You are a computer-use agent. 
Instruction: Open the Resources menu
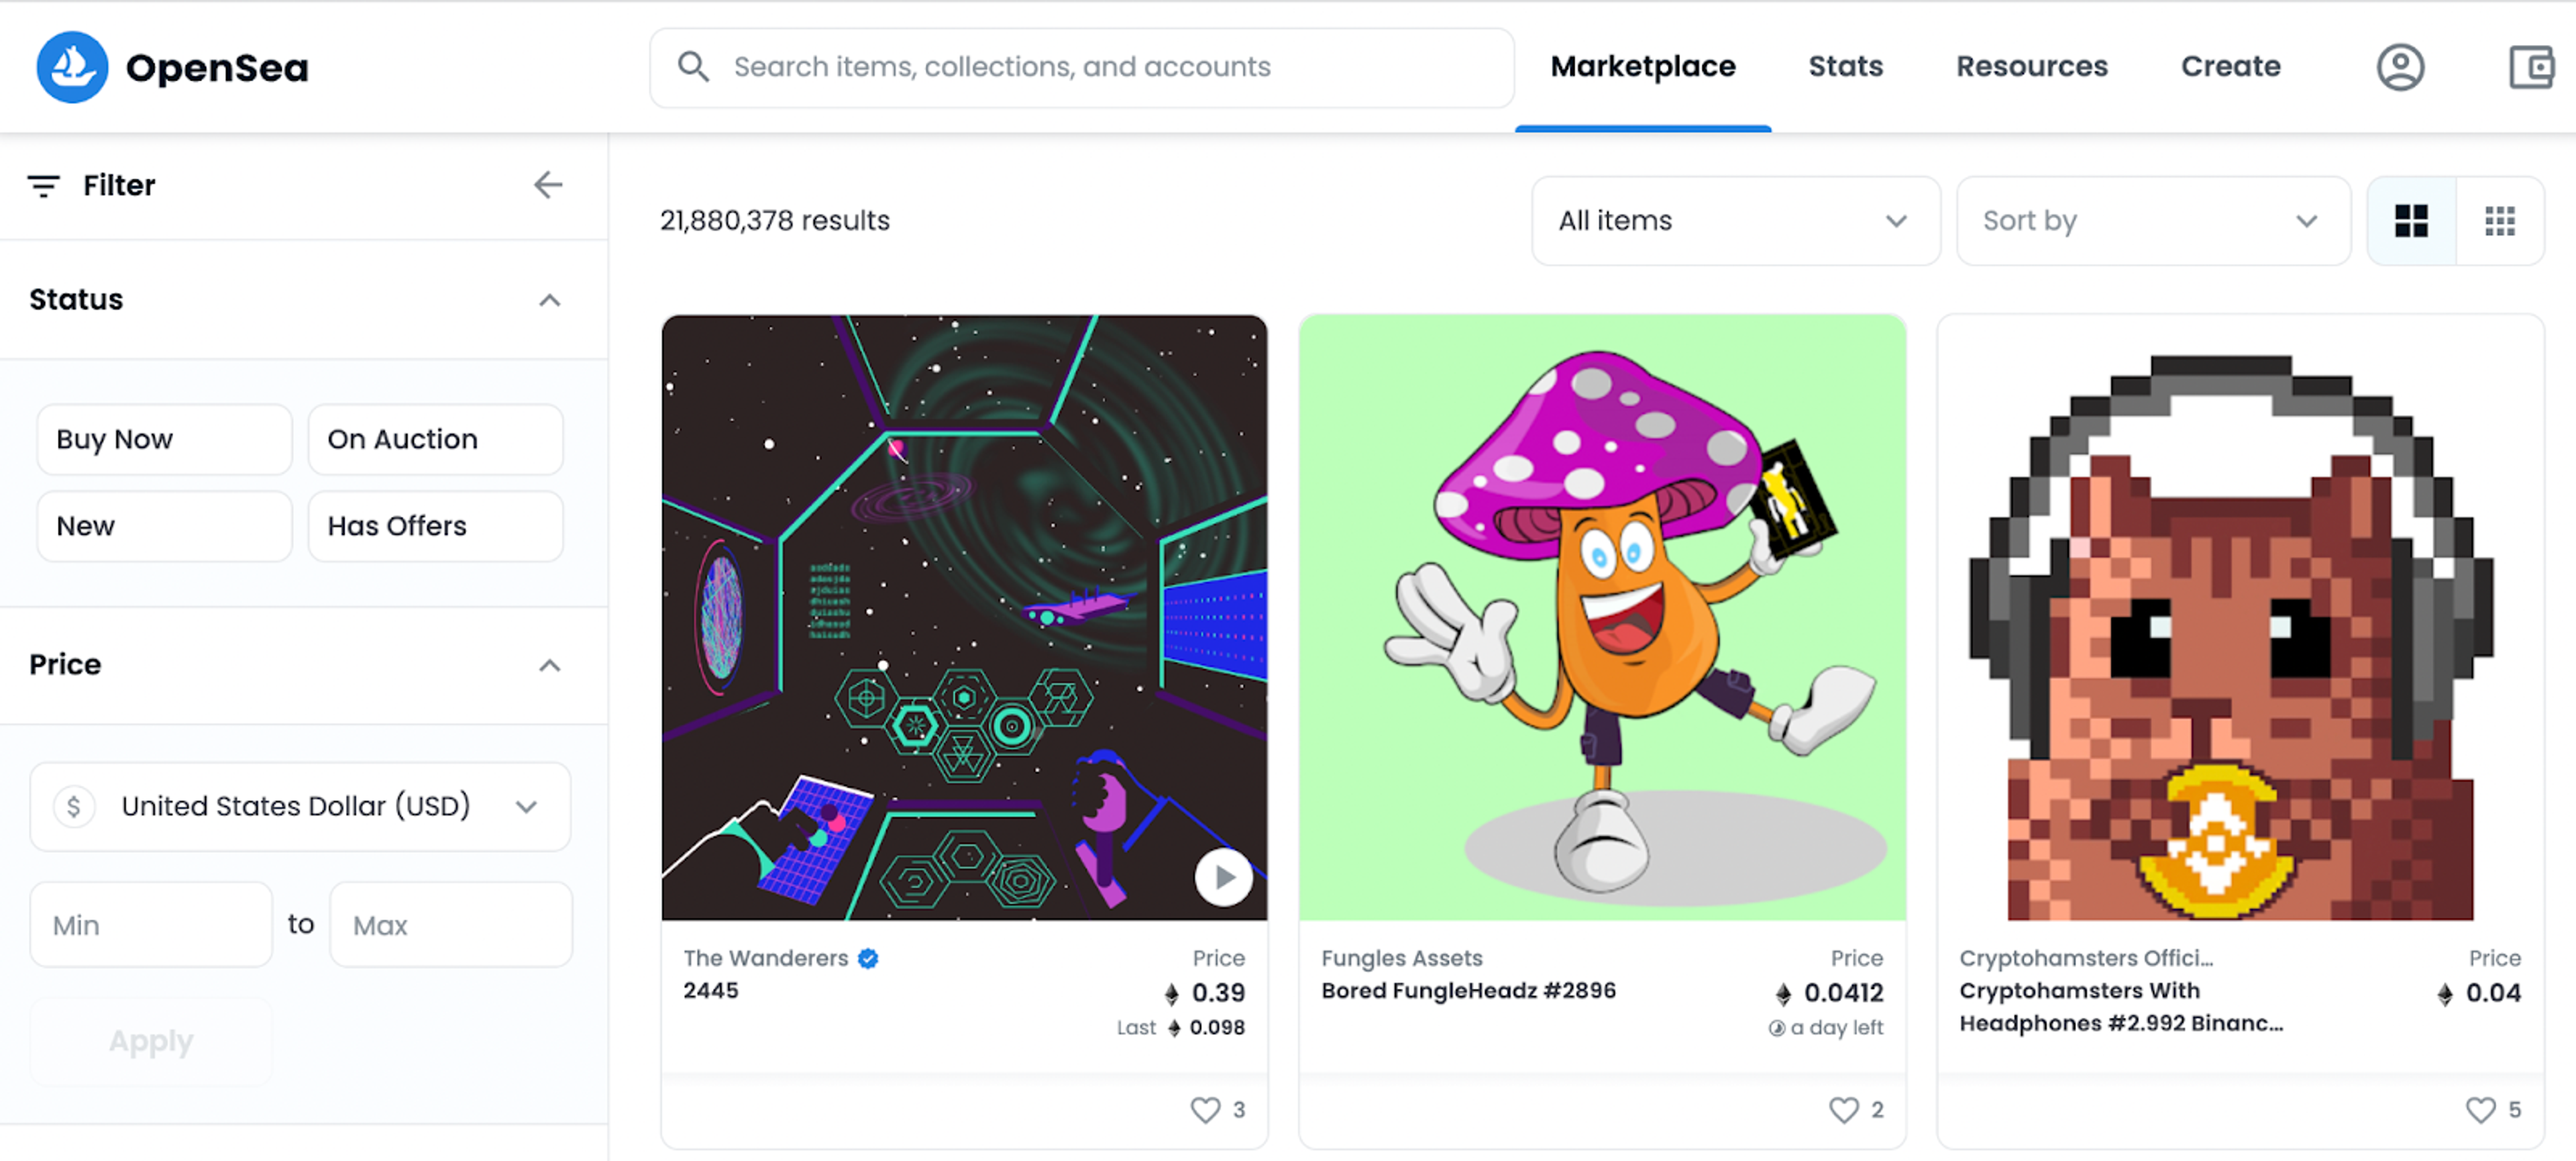pos(2031,67)
